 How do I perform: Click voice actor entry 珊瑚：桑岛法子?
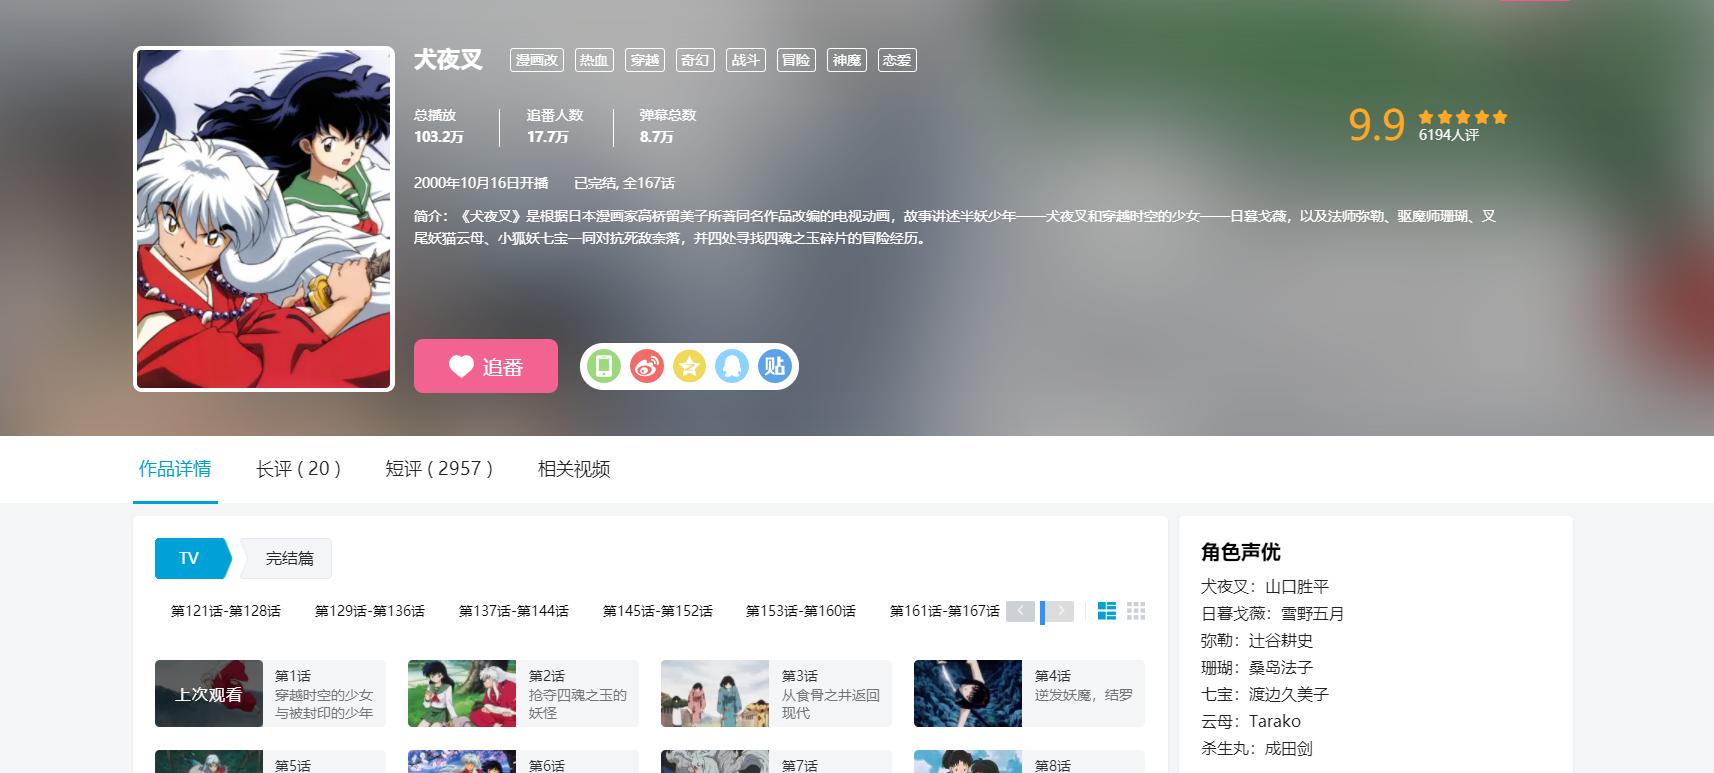click(1257, 668)
